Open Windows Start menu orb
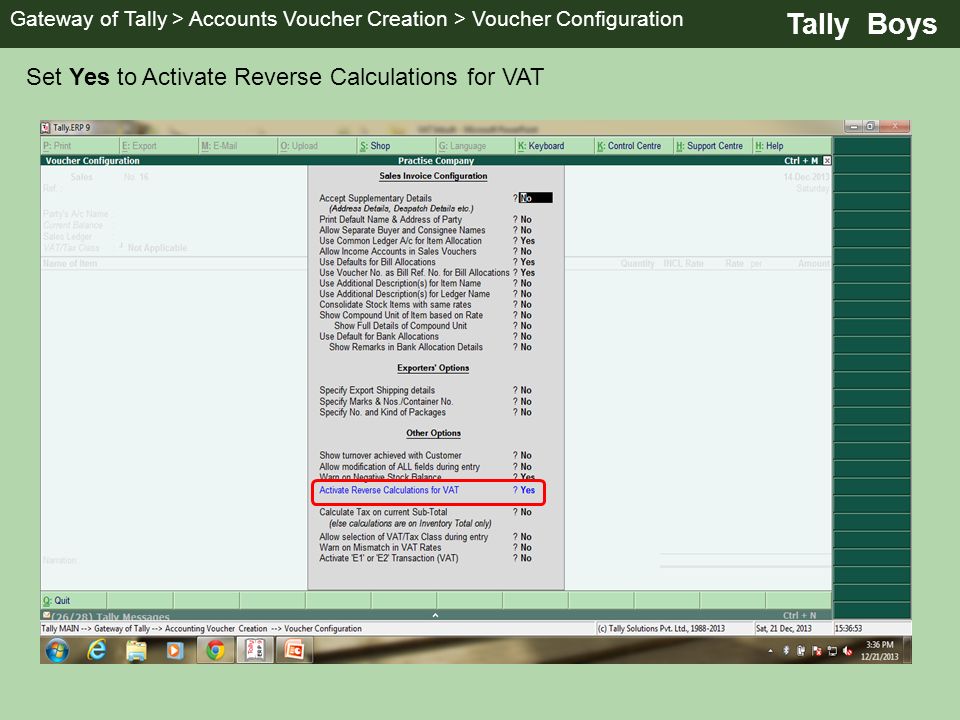 tap(57, 650)
